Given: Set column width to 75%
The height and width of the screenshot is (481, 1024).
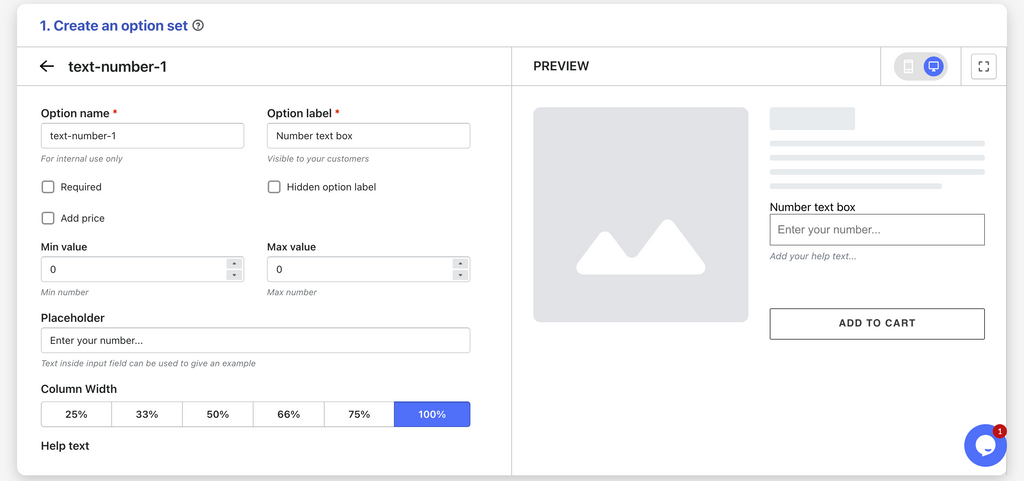Looking at the screenshot, I should (x=359, y=414).
